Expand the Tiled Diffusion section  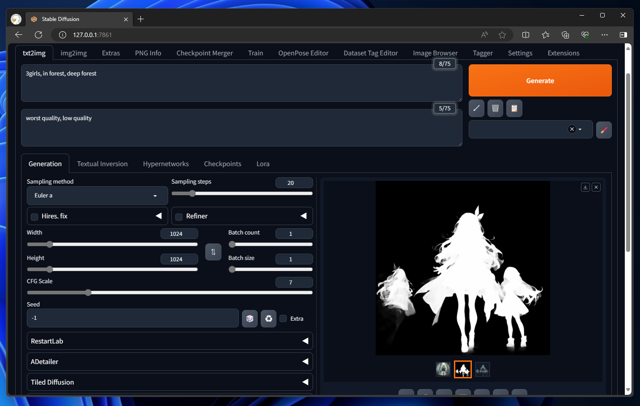[169, 382]
